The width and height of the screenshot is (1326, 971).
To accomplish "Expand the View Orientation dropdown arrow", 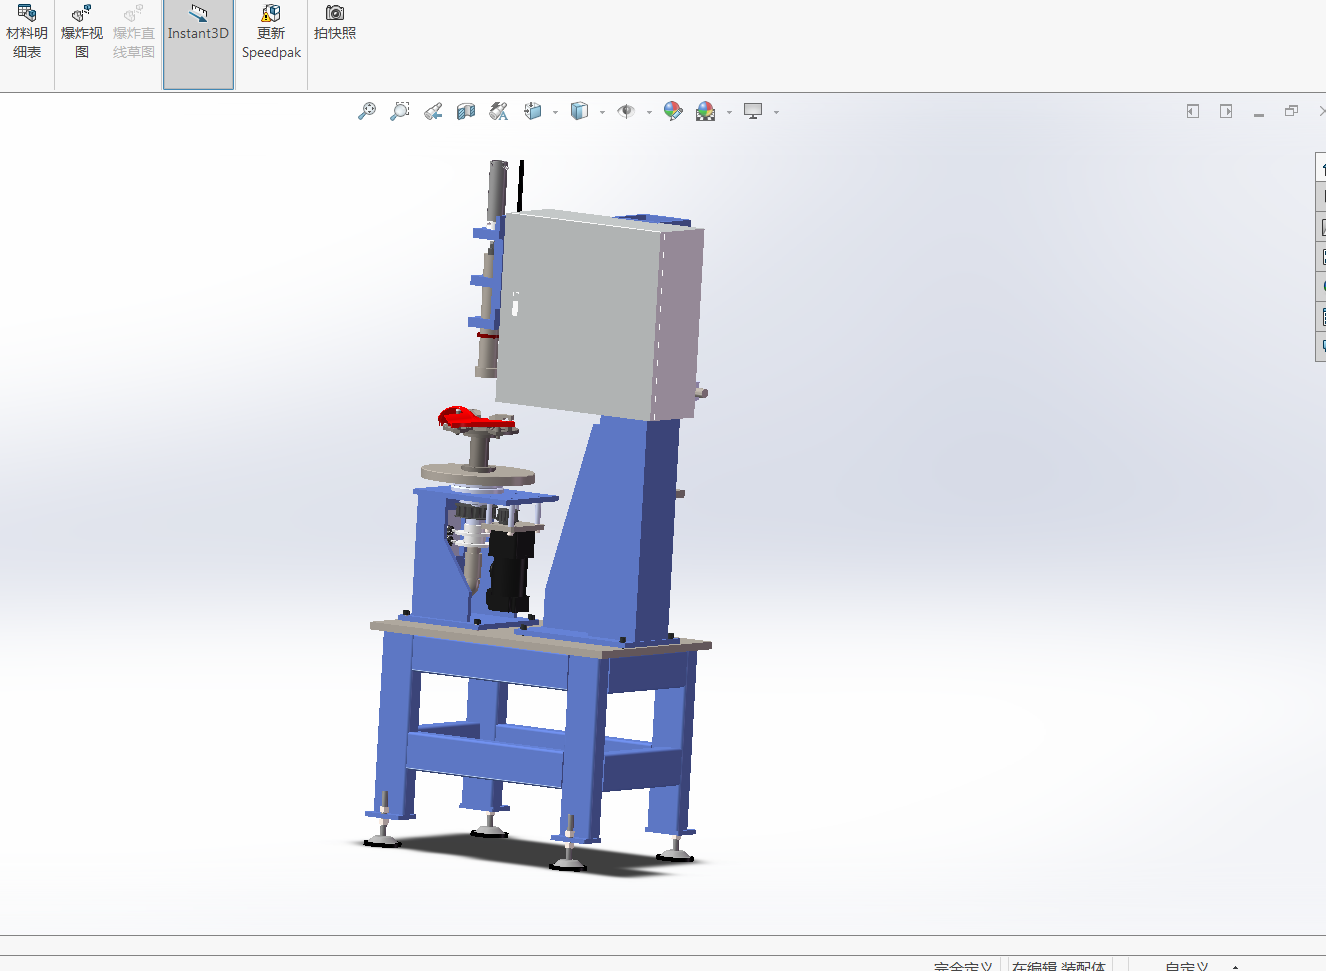I will click(555, 112).
